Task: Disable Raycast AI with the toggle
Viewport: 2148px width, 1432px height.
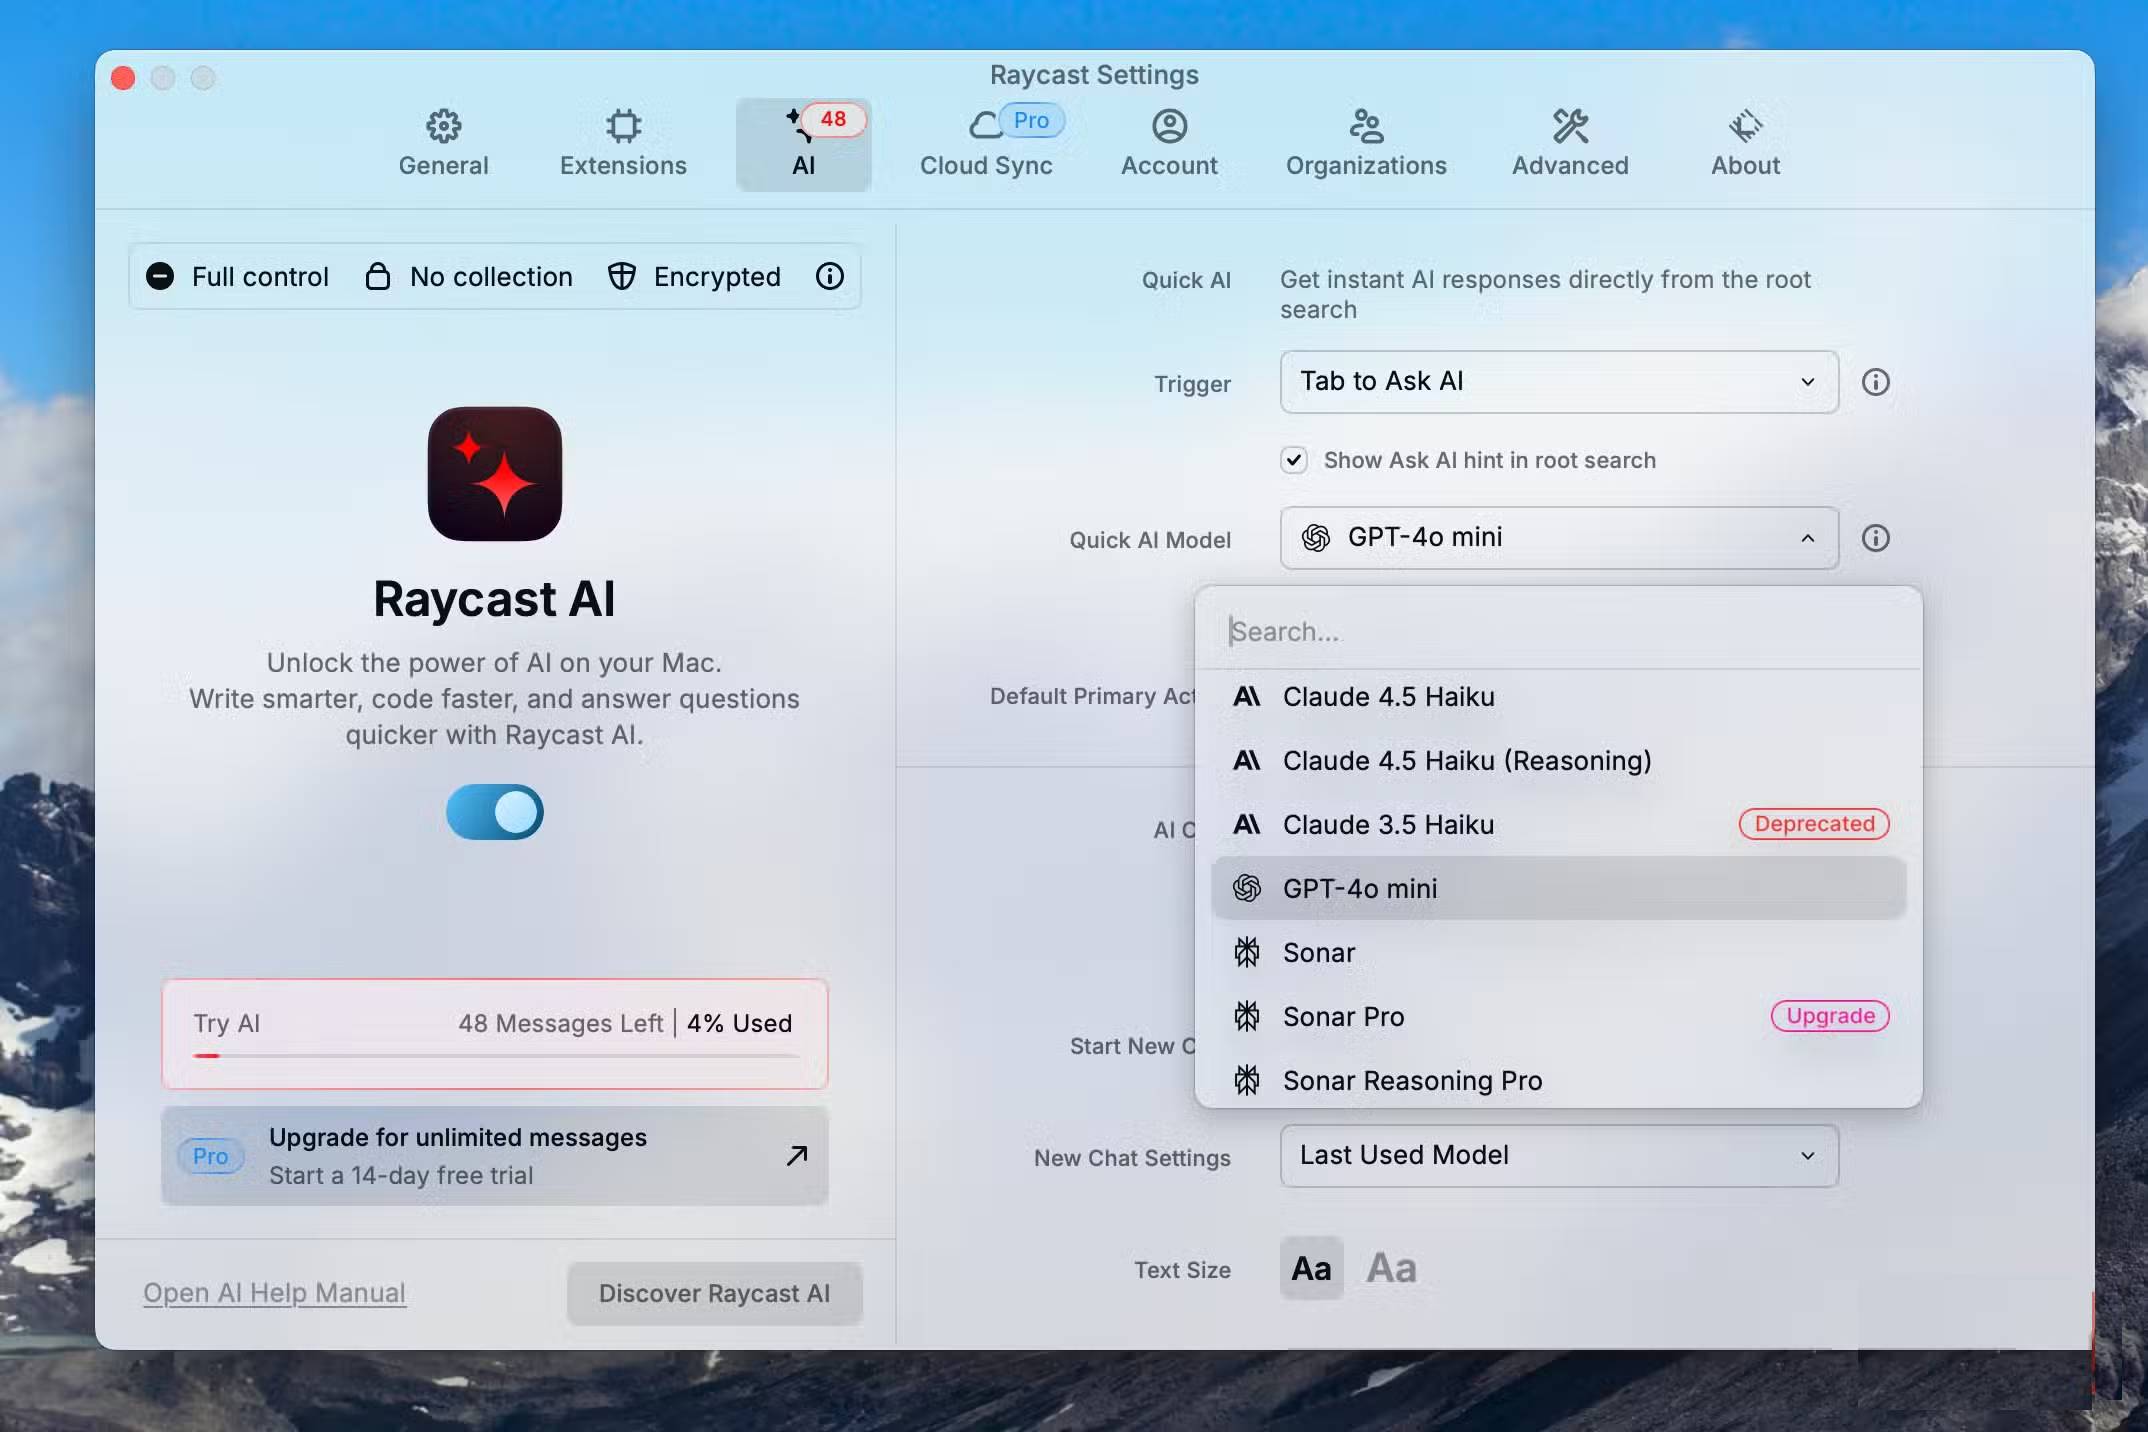Action: click(494, 812)
